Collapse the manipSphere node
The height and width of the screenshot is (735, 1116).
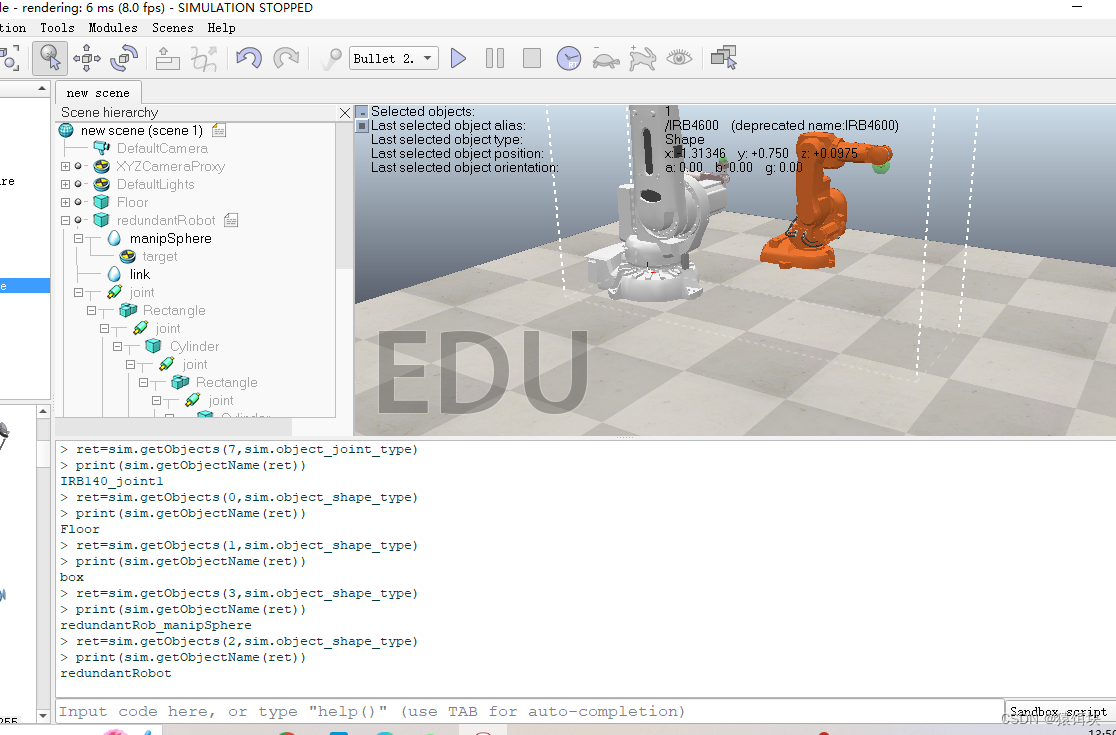tap(78, 238)
